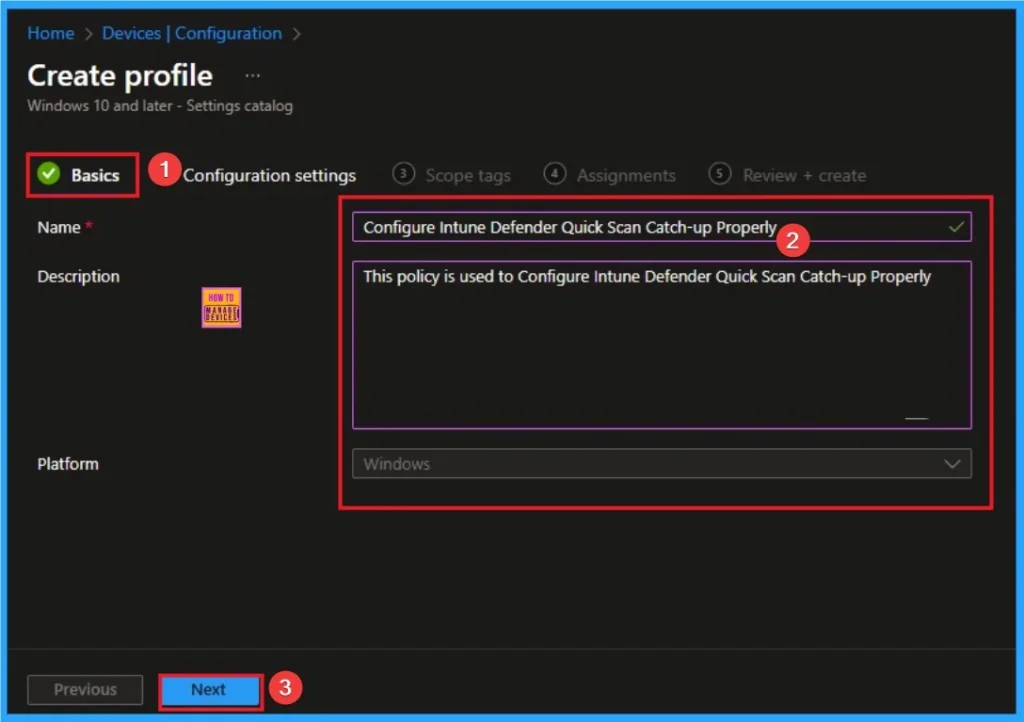Viewport: 1024px width, 722px height.
Task: Click the ellipsis next to Create profile
Action: 252,74
